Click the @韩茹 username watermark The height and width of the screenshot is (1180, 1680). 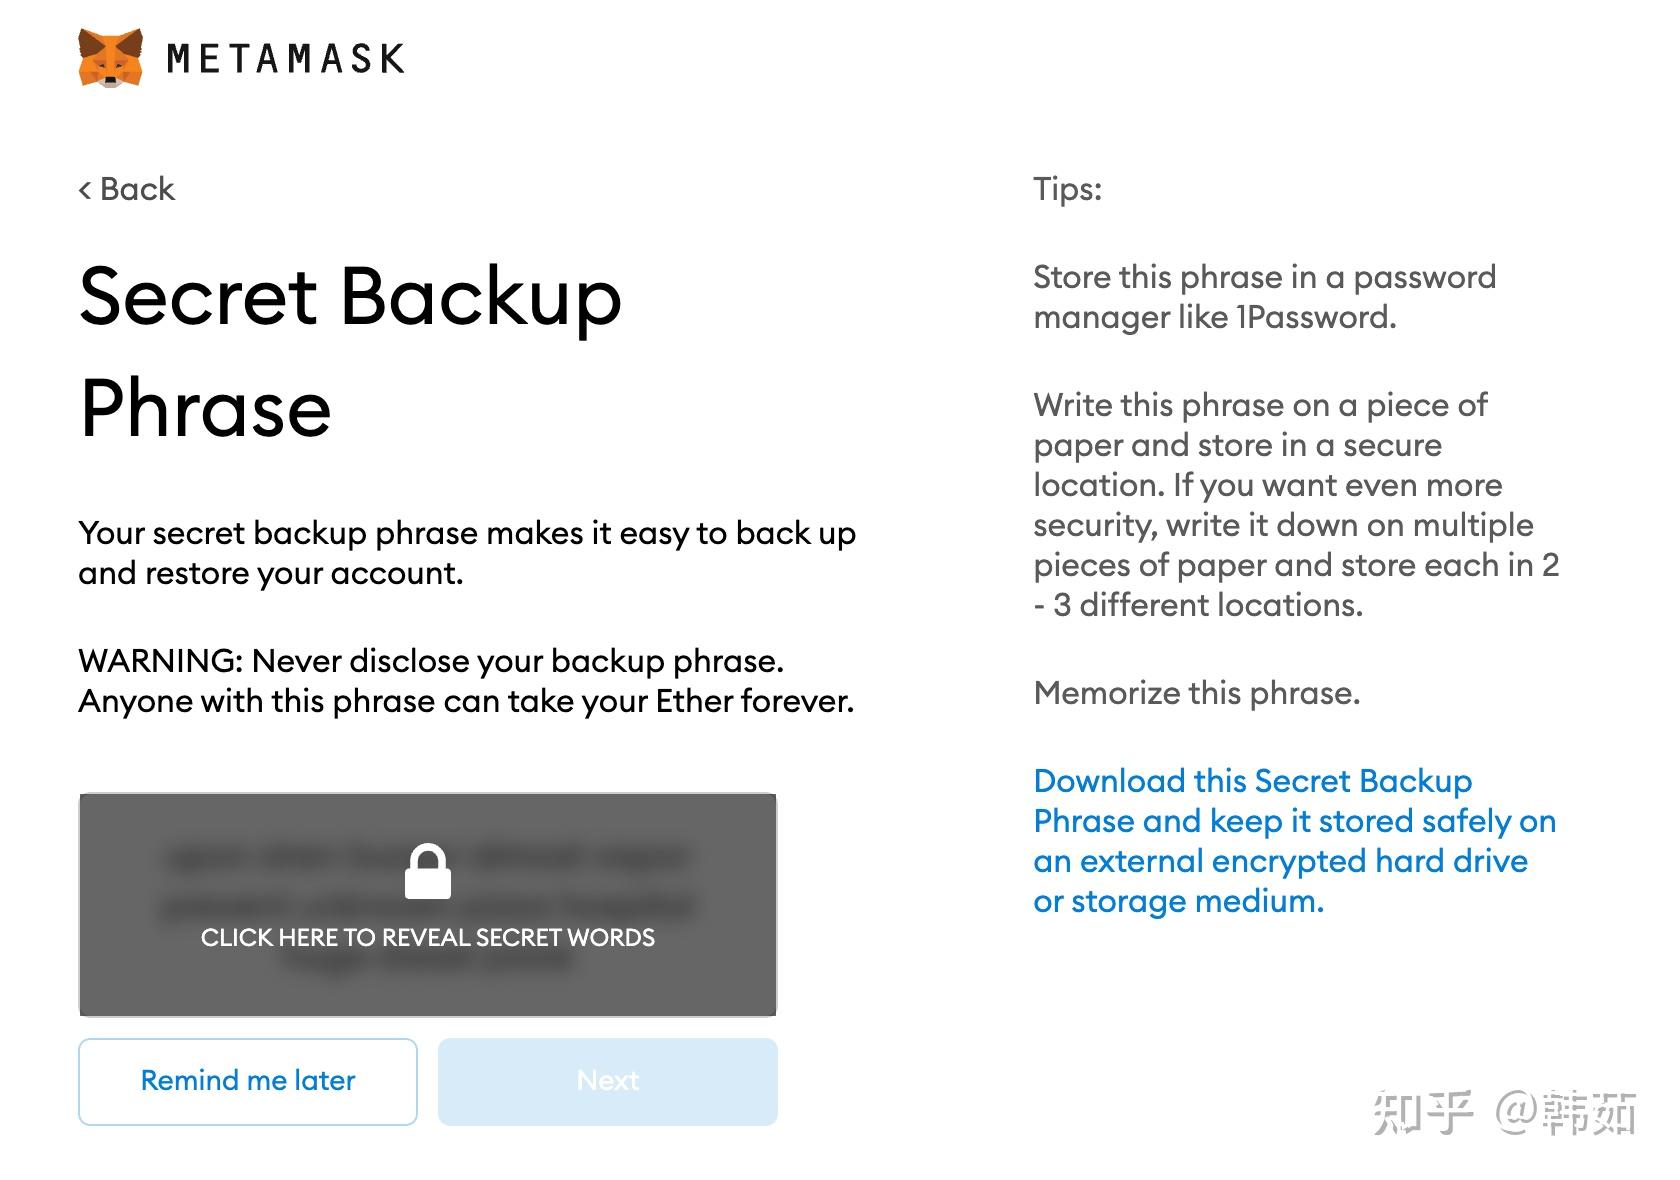[1566, 1112]
